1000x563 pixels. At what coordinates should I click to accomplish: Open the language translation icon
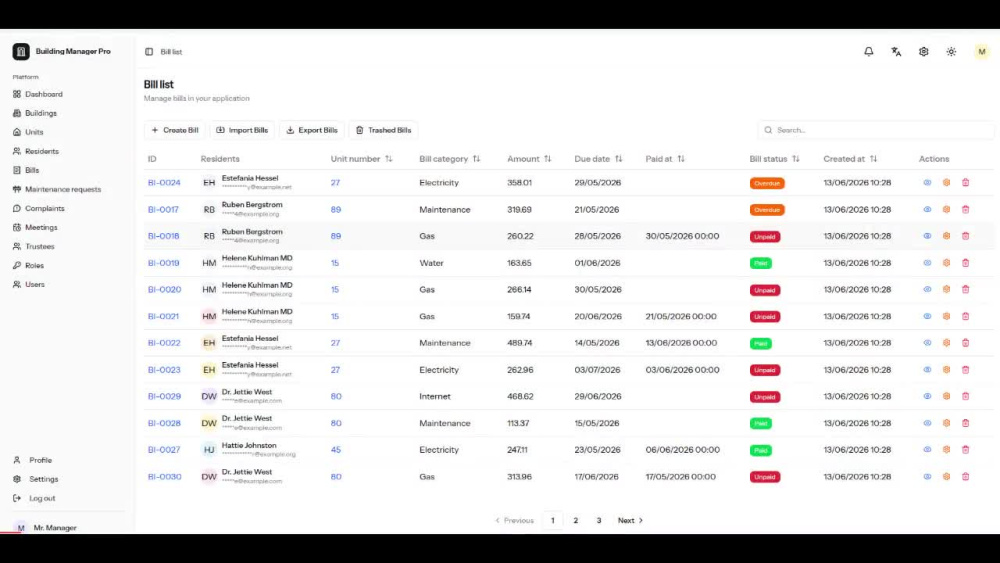(896, 52)
